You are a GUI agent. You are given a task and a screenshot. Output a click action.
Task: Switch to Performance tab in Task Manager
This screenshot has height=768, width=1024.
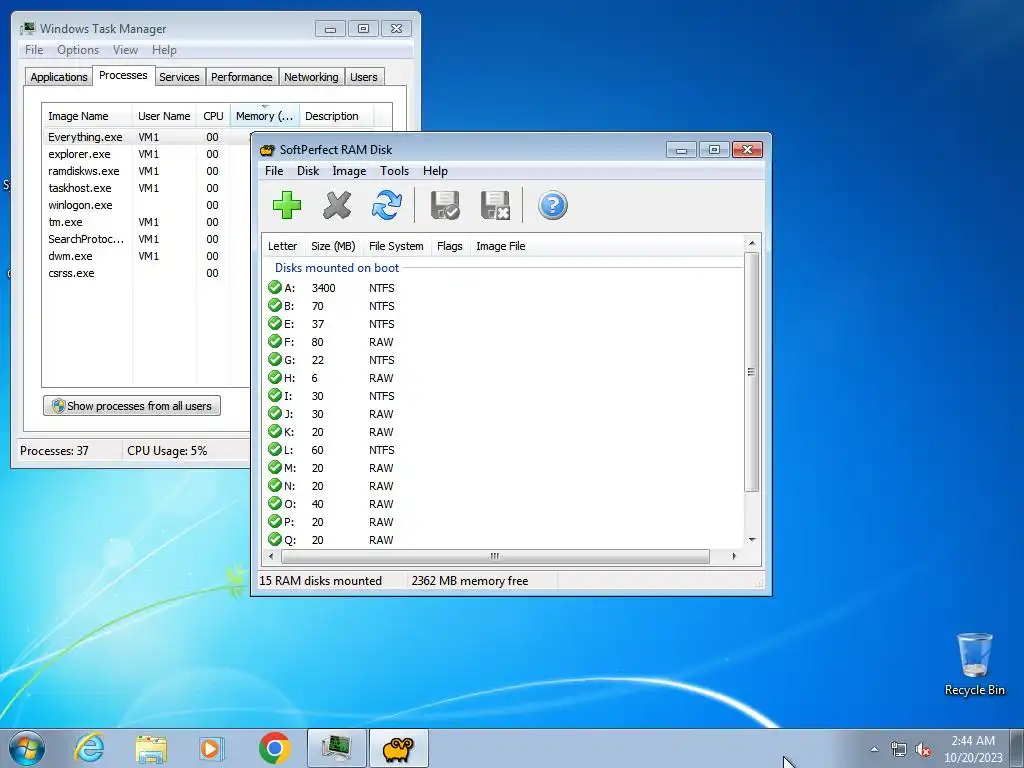(x=242, y=77)
